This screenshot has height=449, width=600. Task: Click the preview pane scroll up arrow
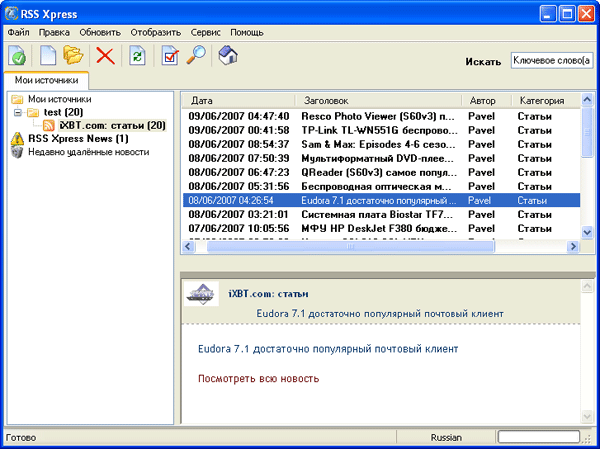click(587, 286)
